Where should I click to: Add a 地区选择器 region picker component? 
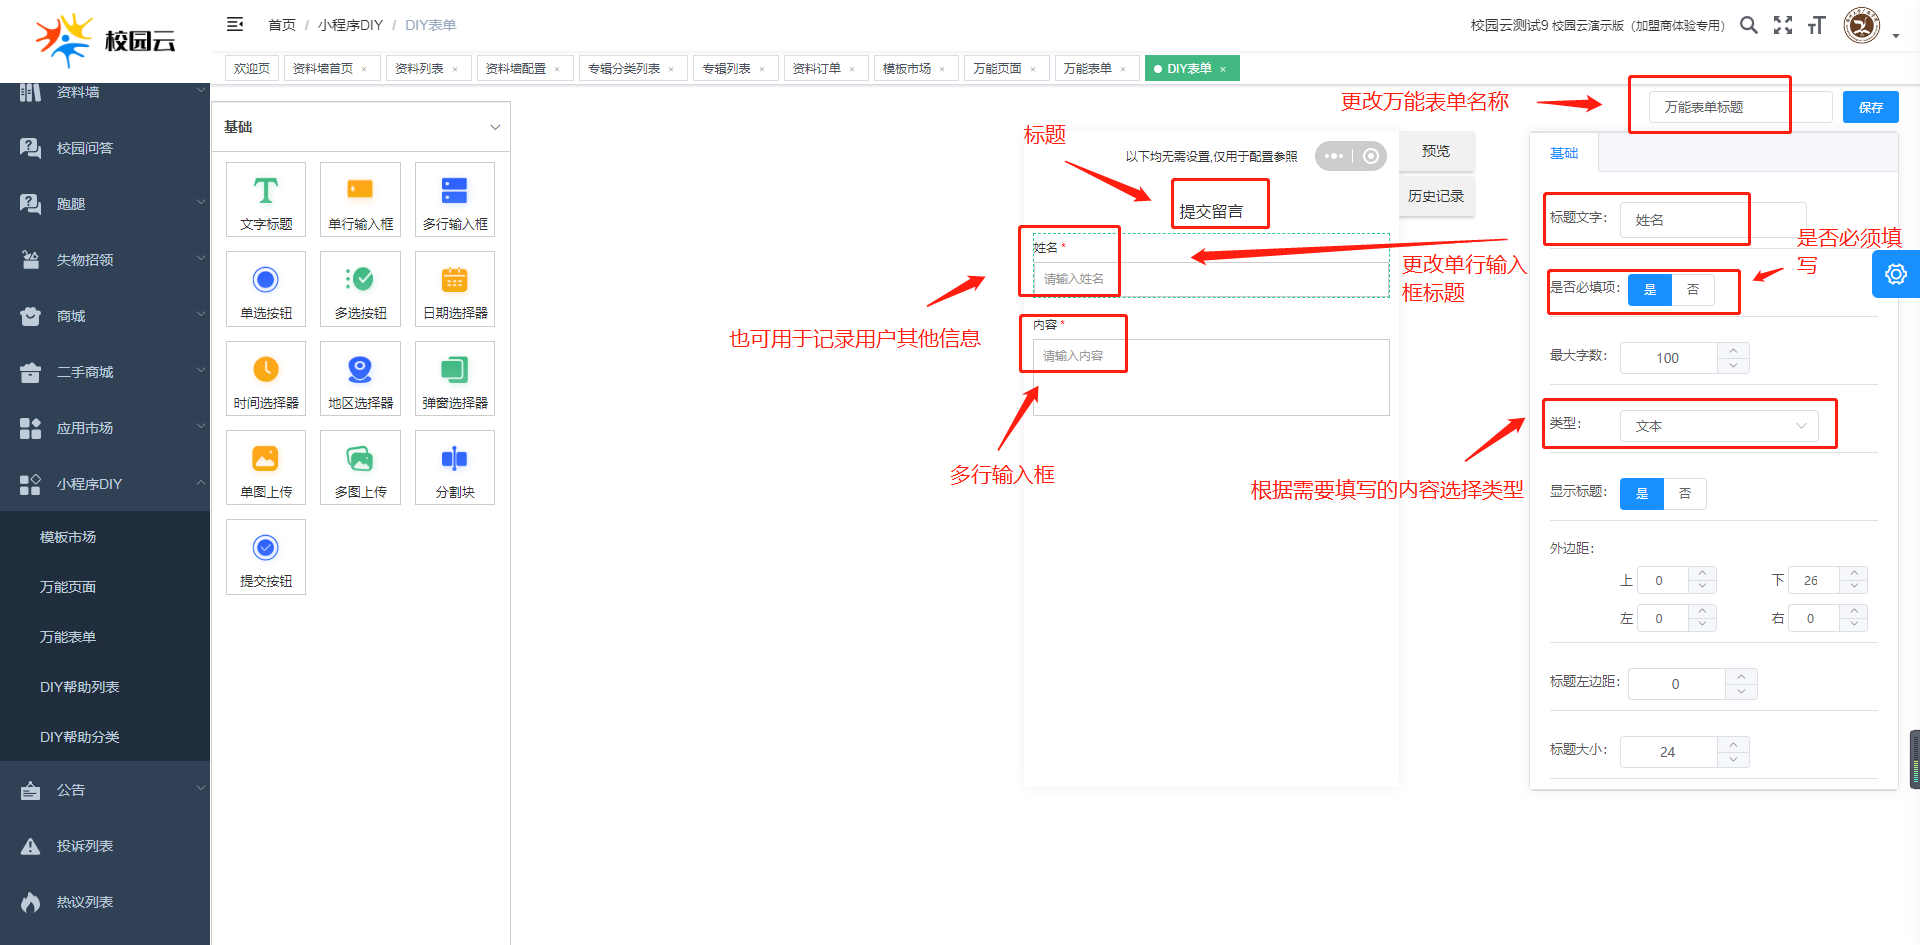pyautogui.click(x=360, y=378)
